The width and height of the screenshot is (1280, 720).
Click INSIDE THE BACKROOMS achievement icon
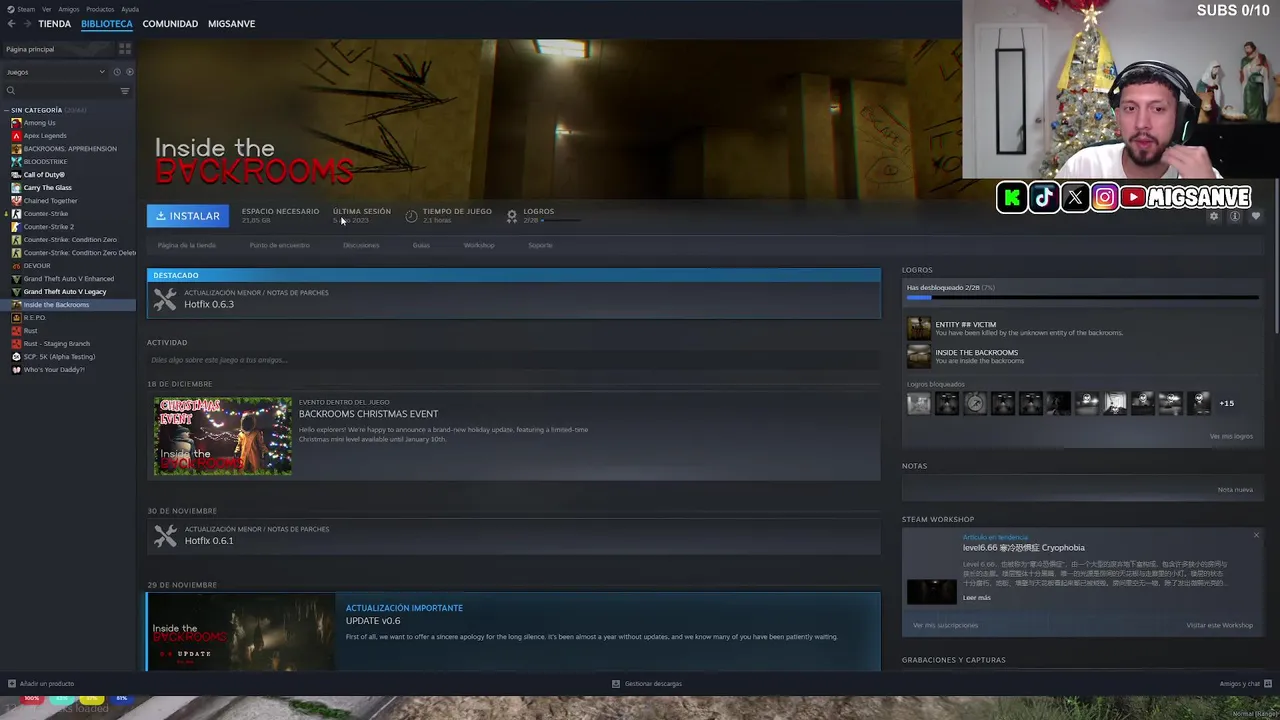[918, 356]
